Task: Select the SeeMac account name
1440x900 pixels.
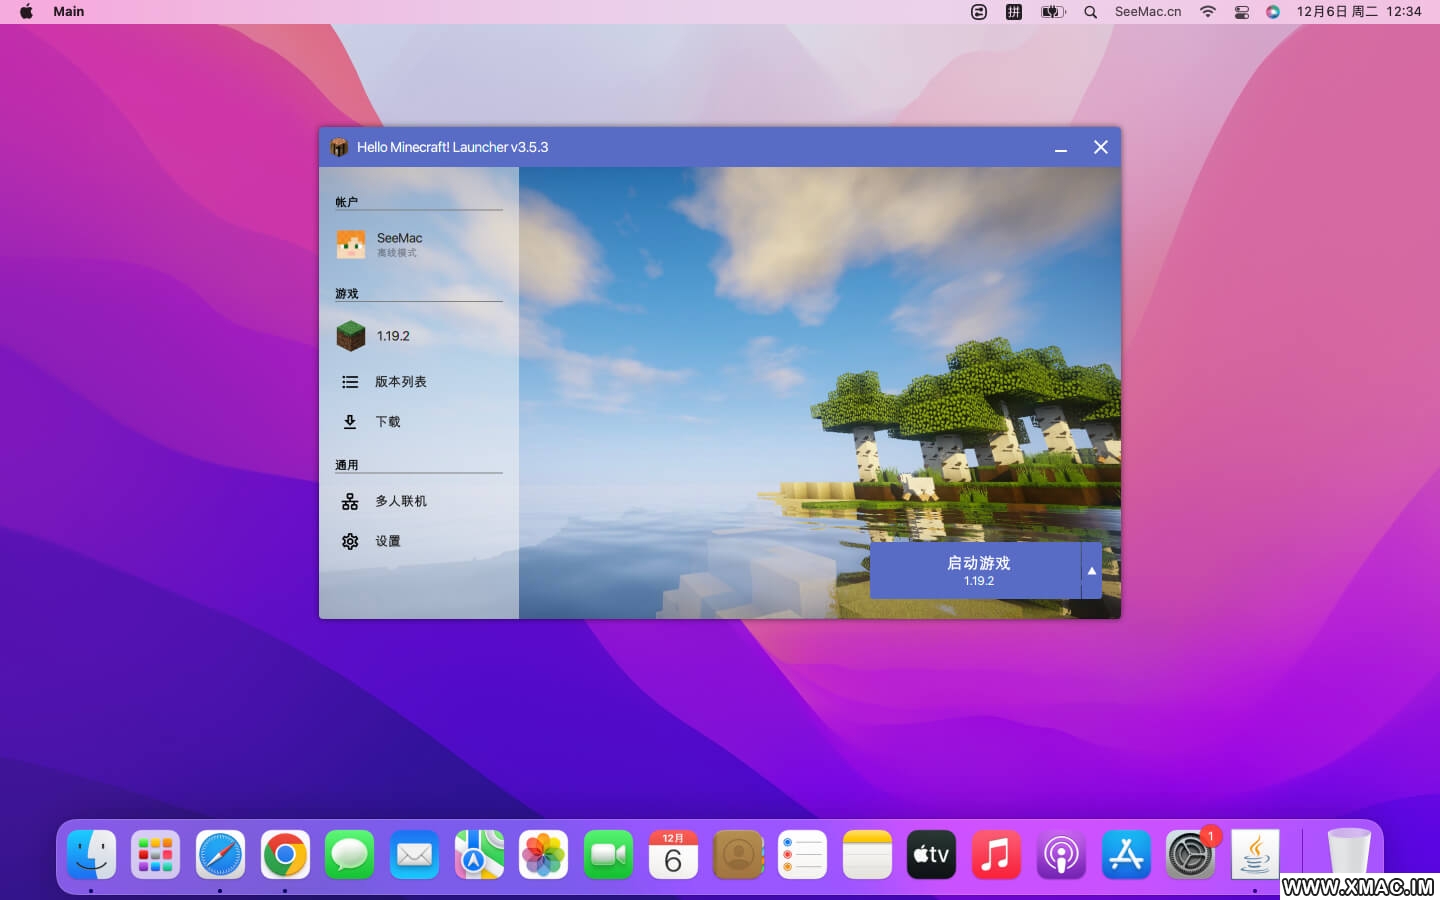Action: point(399,238)
